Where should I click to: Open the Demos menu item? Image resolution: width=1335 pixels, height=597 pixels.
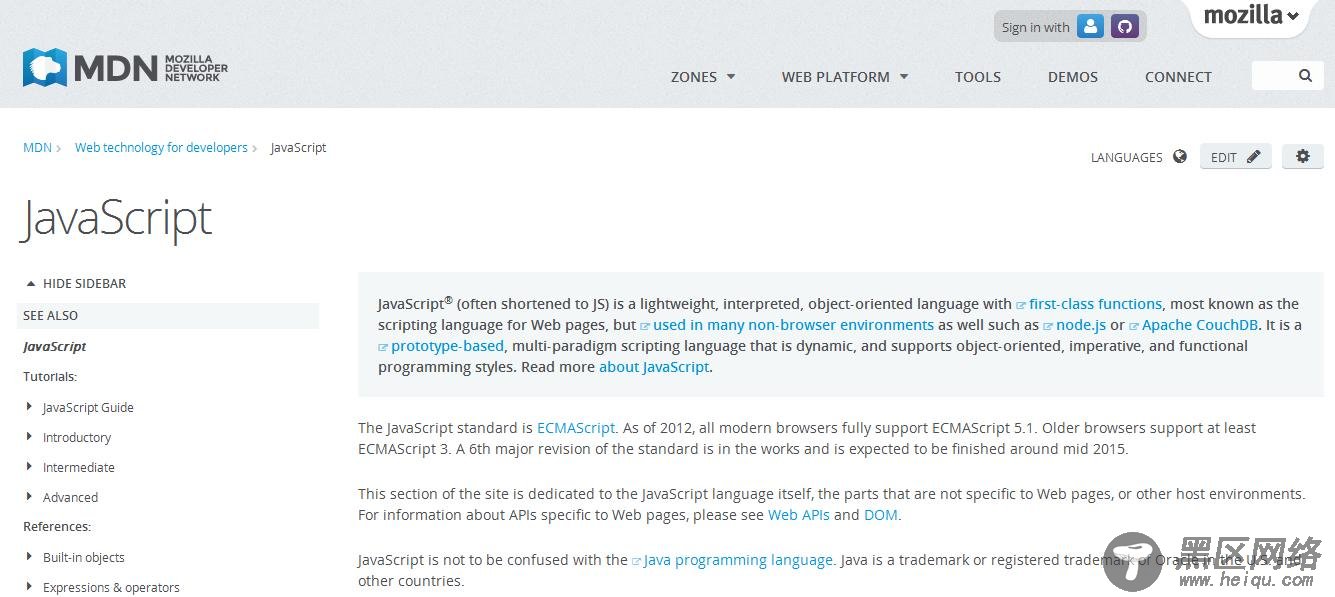pos(1073,77)
